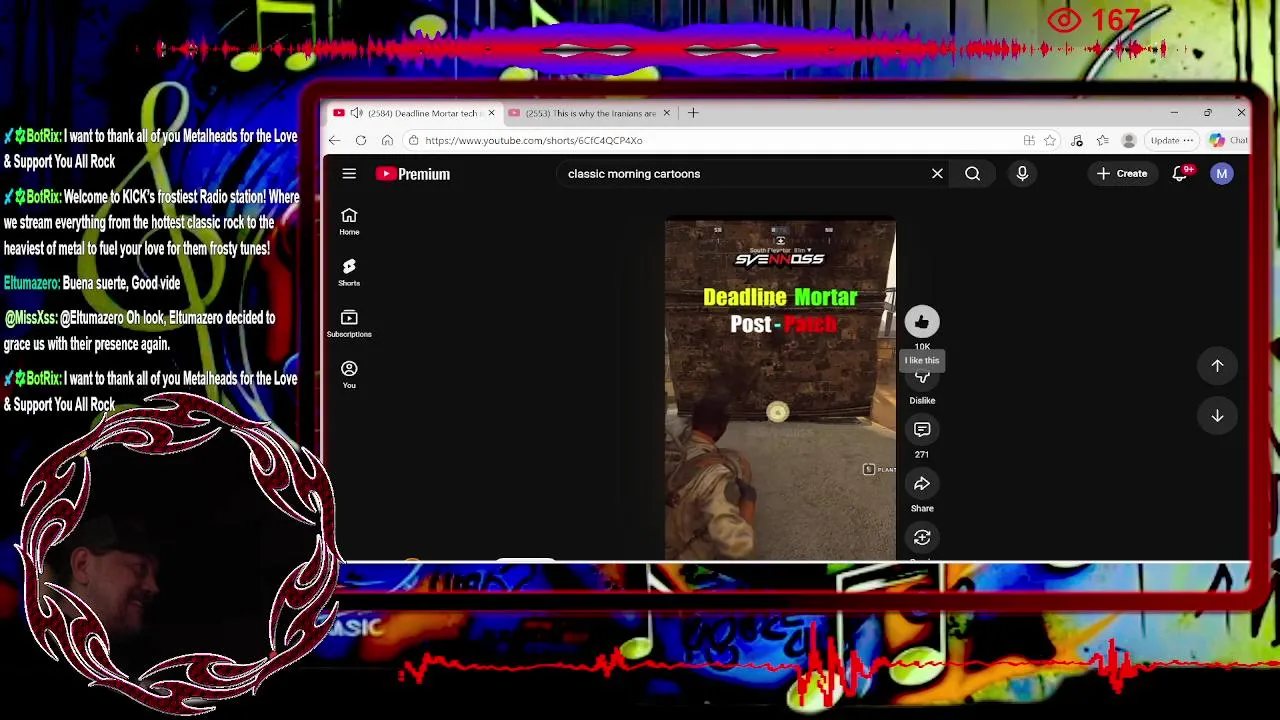The height and width of the screenshot is (720, 1280).
Task: Open the M account avatar menu
Action: pyautogui.click(x=1221, y=174)
